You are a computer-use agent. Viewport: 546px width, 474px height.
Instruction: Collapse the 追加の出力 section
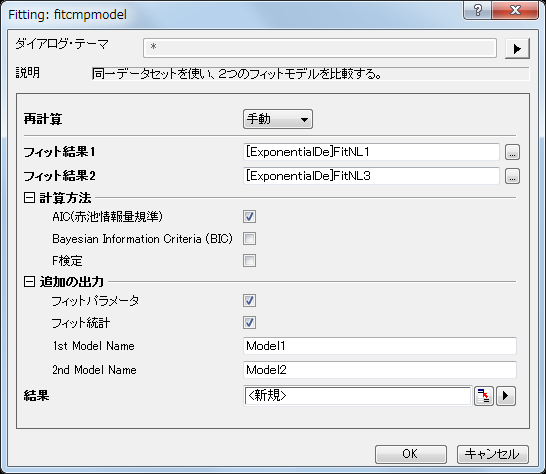coord(29,281)
